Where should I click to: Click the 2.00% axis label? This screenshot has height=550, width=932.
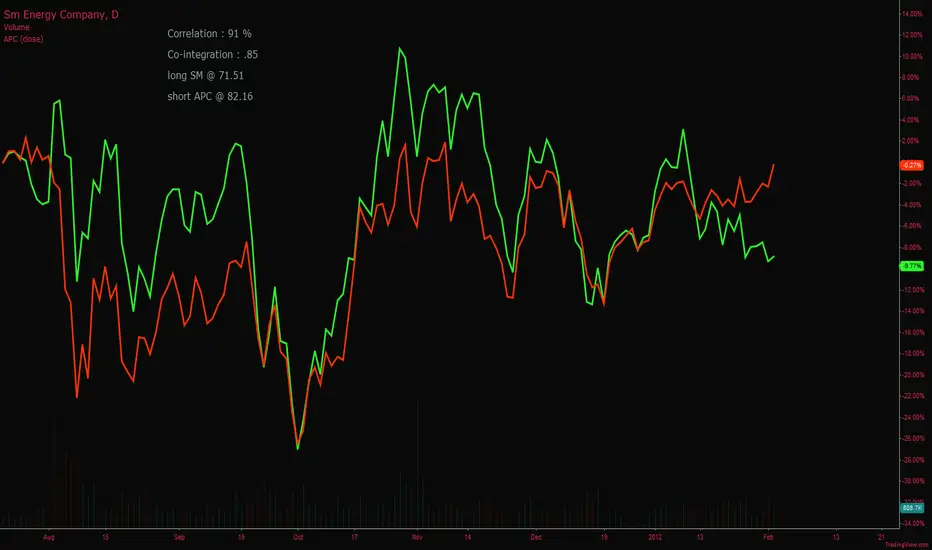tap(912, 141)
